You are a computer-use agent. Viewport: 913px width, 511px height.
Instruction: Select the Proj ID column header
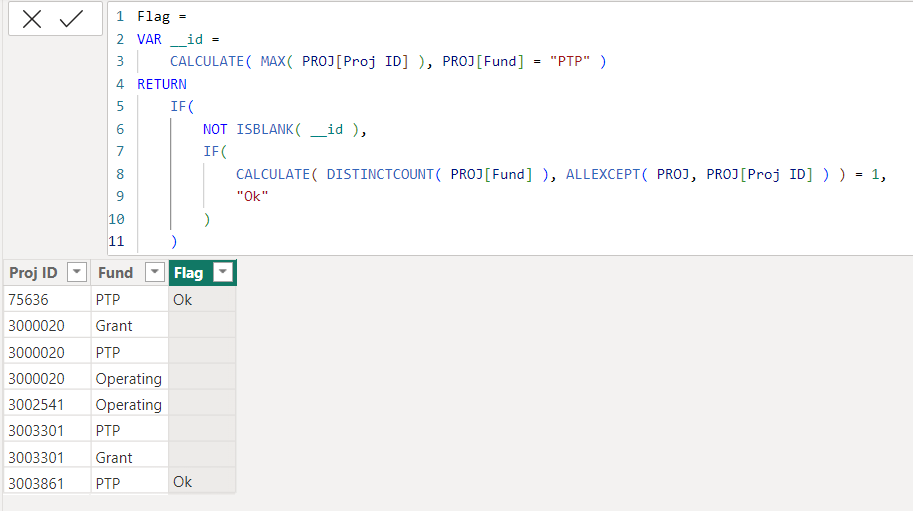click(47, 272)
